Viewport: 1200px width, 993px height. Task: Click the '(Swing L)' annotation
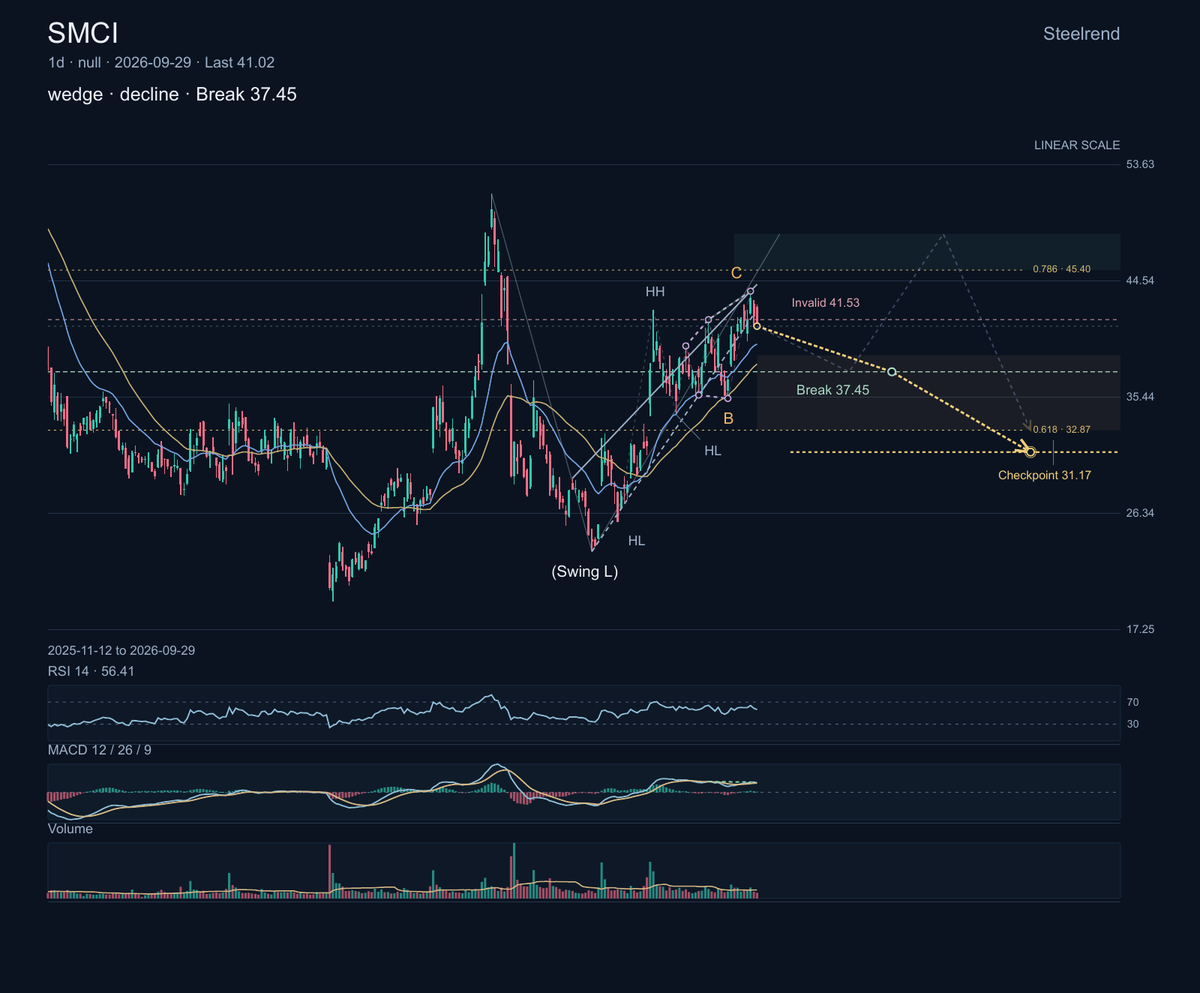[585, 572]
